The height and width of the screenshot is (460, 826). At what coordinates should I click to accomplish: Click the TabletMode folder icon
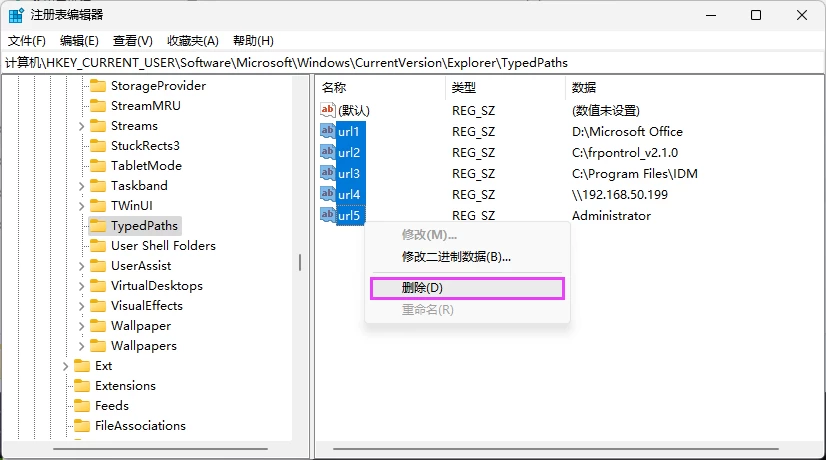[x=98, y=165]
